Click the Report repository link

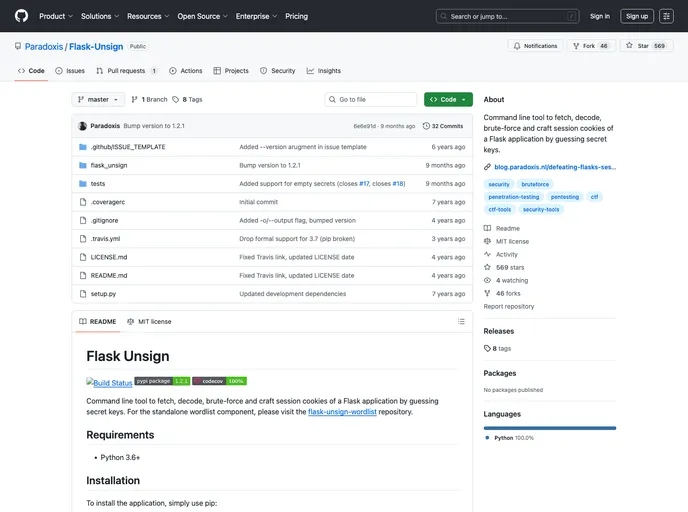pyautogui.click(x=509, y=306)
